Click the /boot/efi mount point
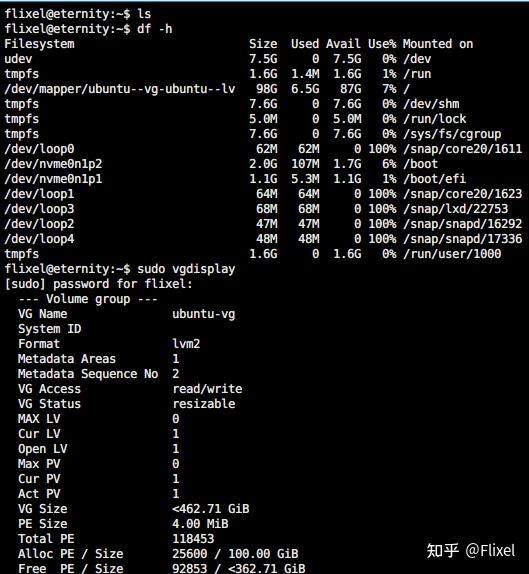Image resolution: width=529 pixels, height=574 pixels. point(434,179)
